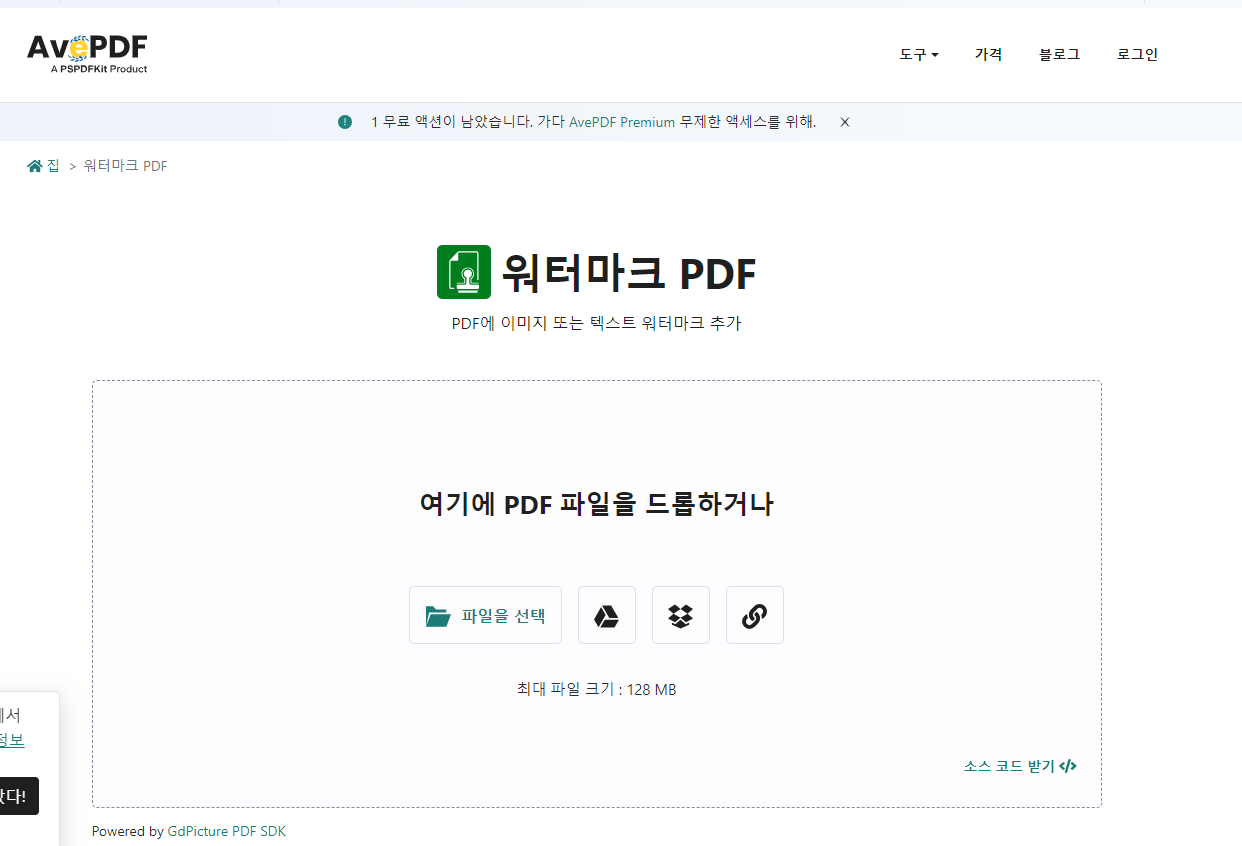Image resolution: width=1242 pixels, height=846 pixels.
Task: Click the 소스 코드 받기 link
Action: click(1020, 767)
